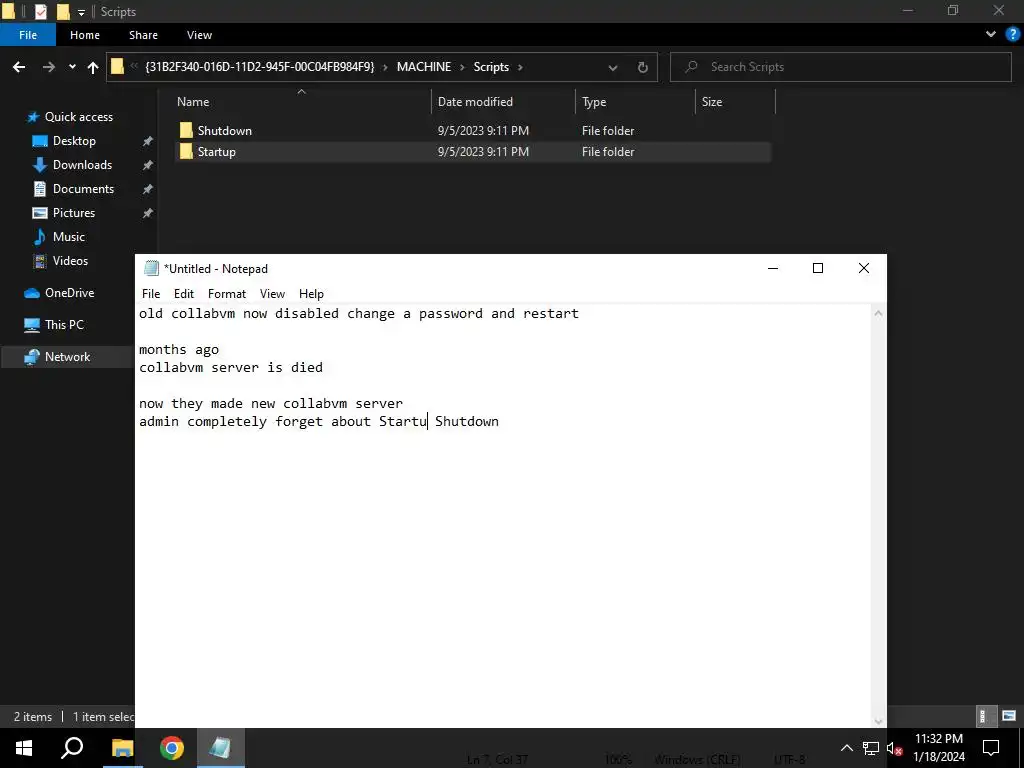Open the Share ribbon tab
The width and height of the screenshot is (1024, 768).
coord(143,35)
